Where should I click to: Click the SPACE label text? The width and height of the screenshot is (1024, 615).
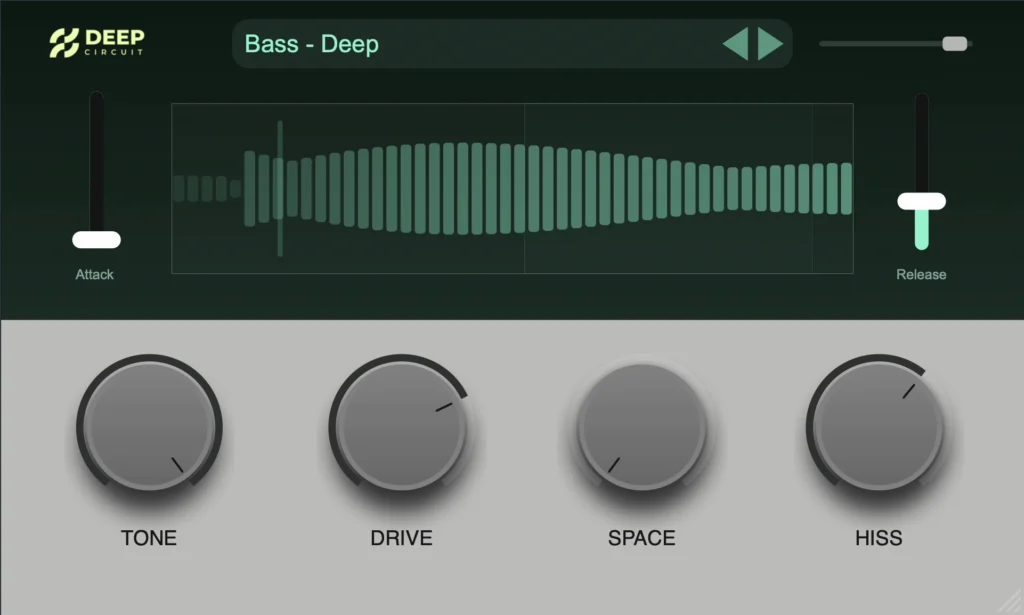[x=641, y=538]
